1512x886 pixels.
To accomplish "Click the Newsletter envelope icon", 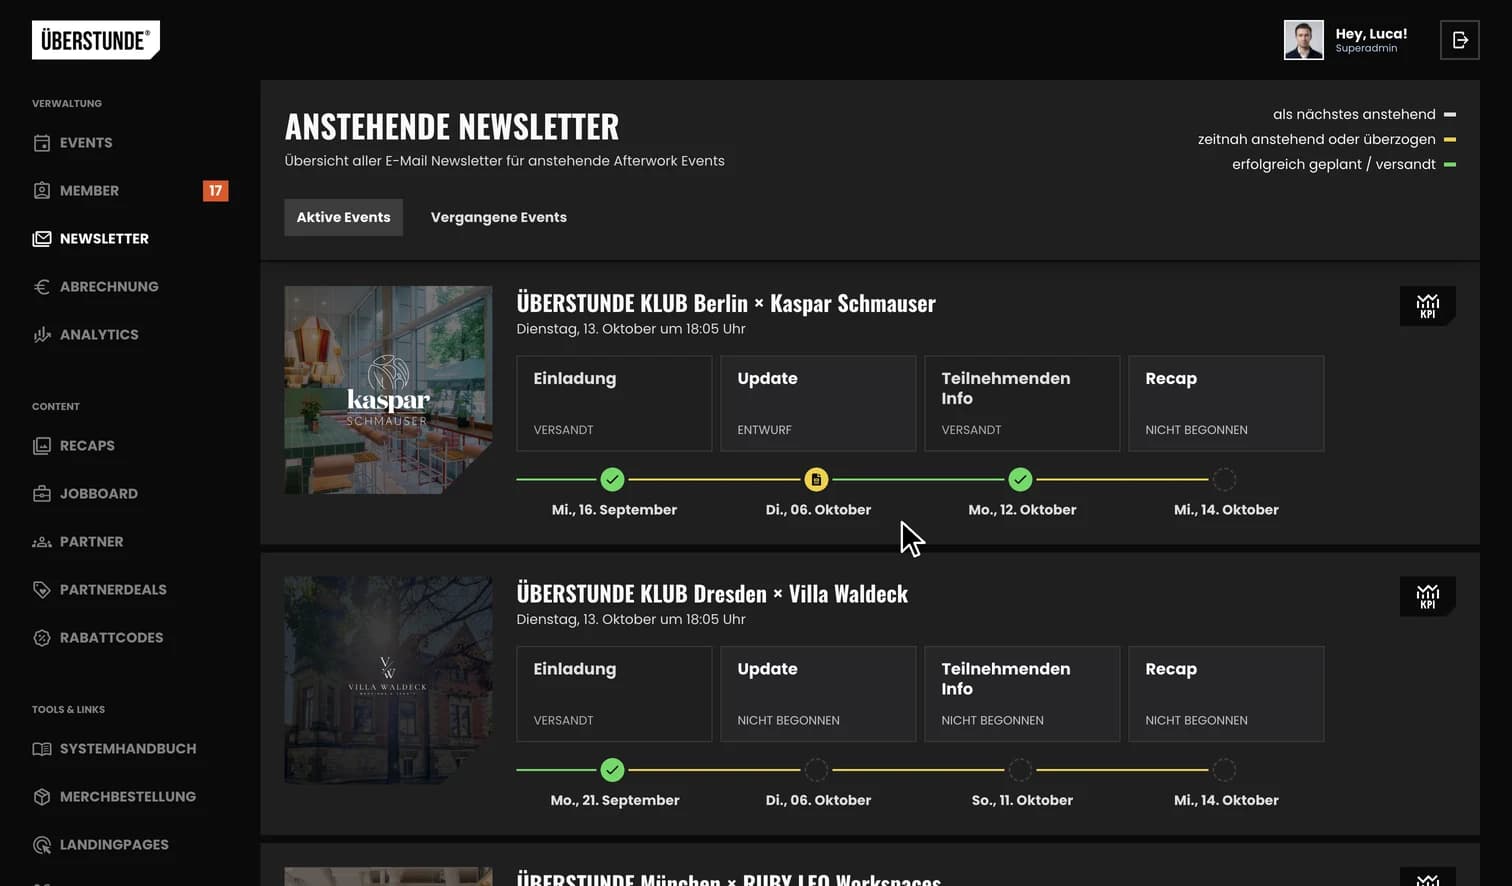I will point(42,239).
